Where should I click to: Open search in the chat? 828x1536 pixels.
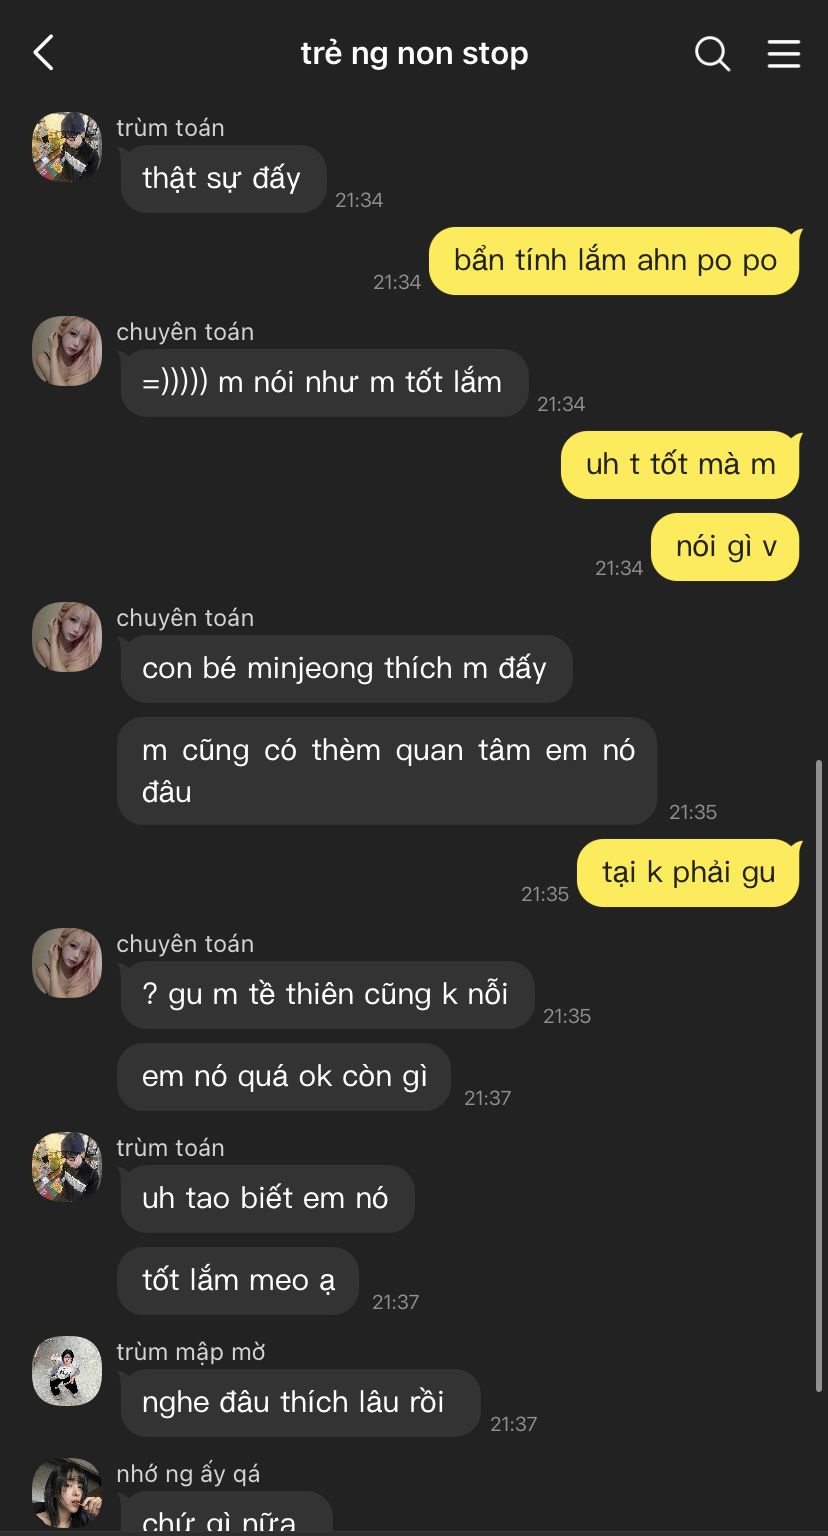pyautogui.click(x=712, y=53)
